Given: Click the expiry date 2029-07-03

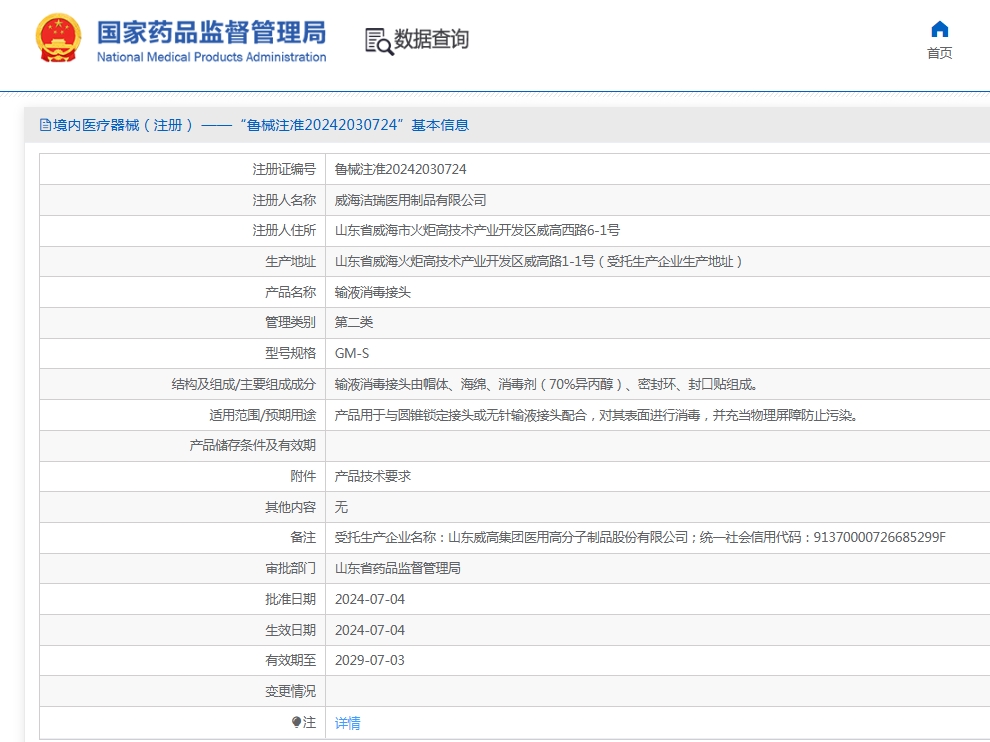Looking at the screenshot, I should [369, 661].
